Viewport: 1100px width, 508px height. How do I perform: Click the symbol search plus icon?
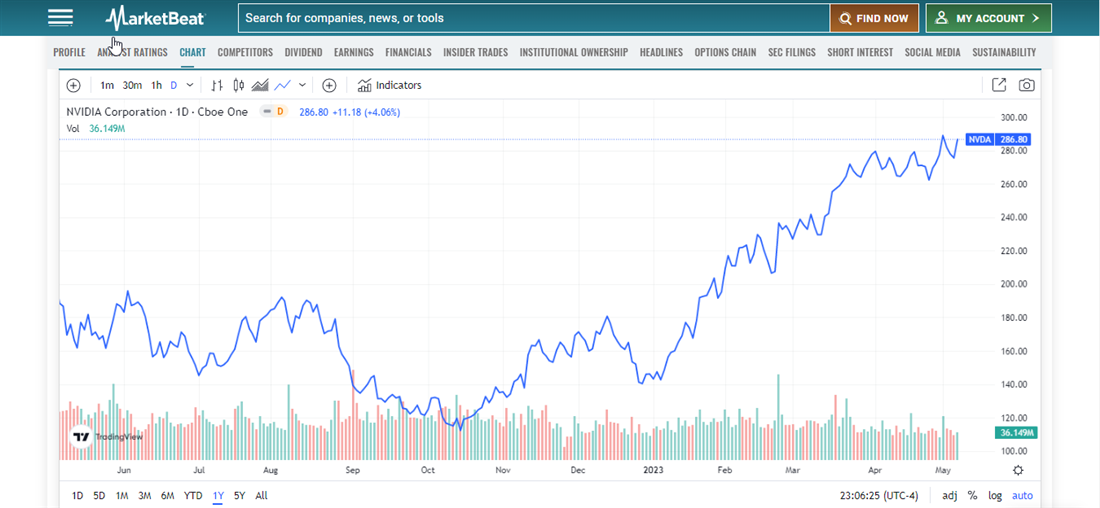73,86
